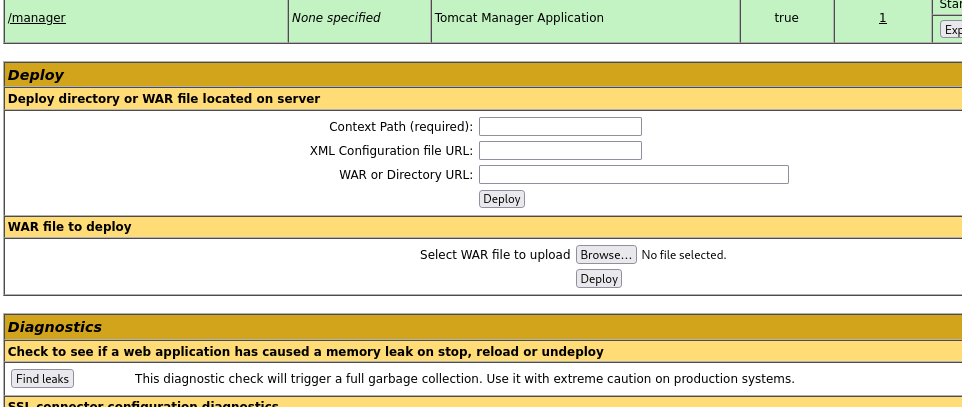Click the "WAR file to deploy" subheading
Screen dimensions: 962x407
coord(70,227)
